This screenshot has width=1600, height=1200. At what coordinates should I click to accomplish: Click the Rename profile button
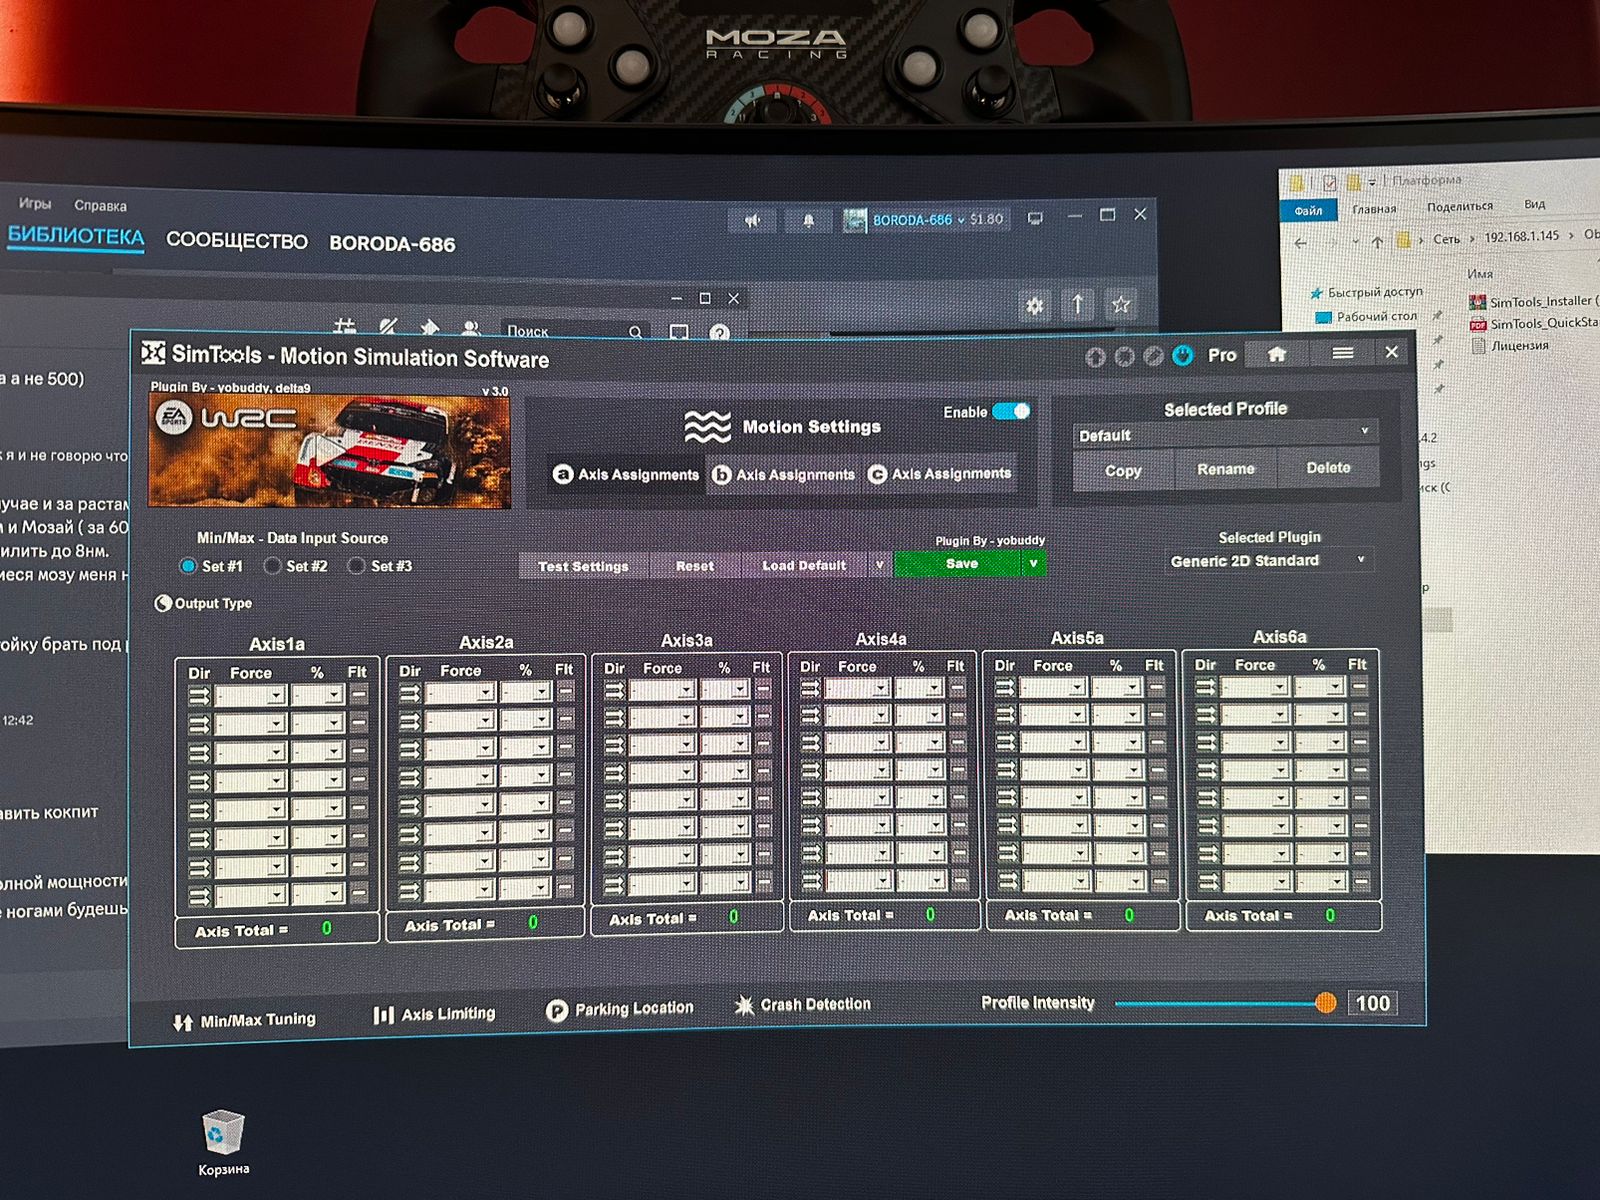(x=1225, y=468)
